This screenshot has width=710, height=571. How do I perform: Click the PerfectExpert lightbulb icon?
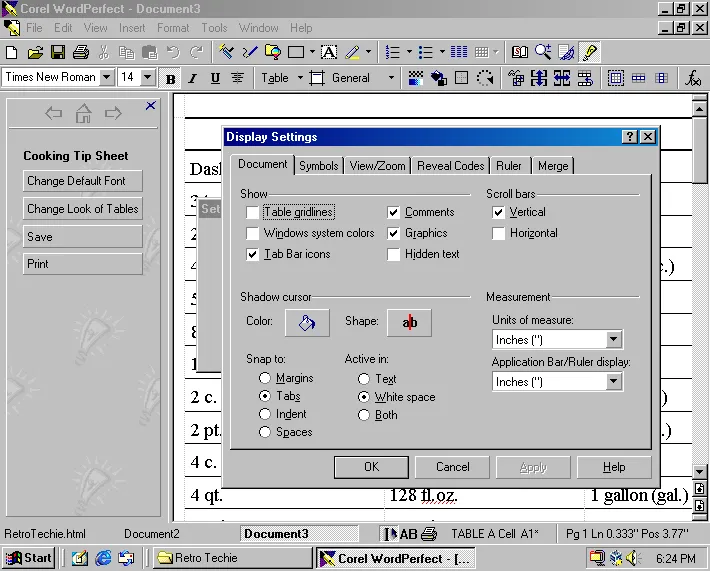tap(589, 53)
